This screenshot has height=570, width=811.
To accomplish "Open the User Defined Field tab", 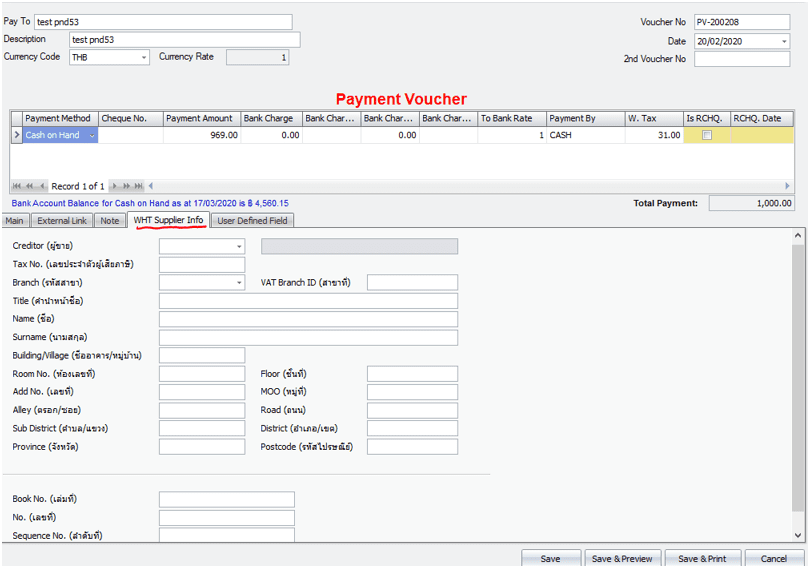I will click(252, 220).
